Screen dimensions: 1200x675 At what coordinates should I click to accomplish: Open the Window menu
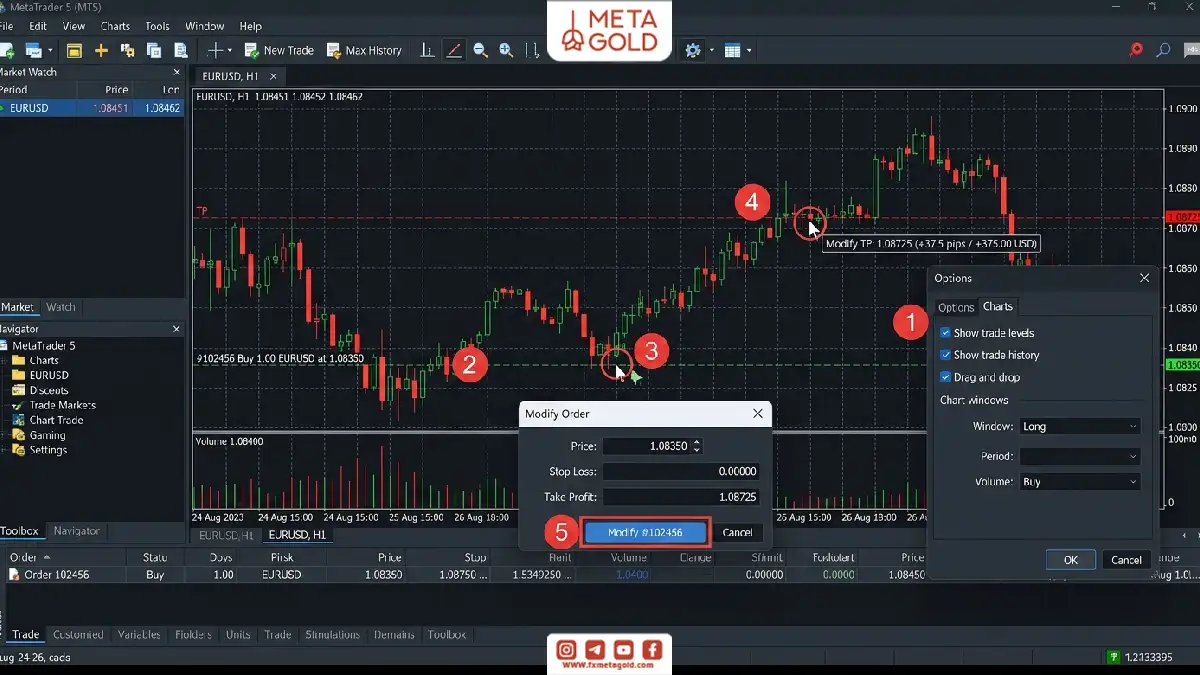pos(205,26)
